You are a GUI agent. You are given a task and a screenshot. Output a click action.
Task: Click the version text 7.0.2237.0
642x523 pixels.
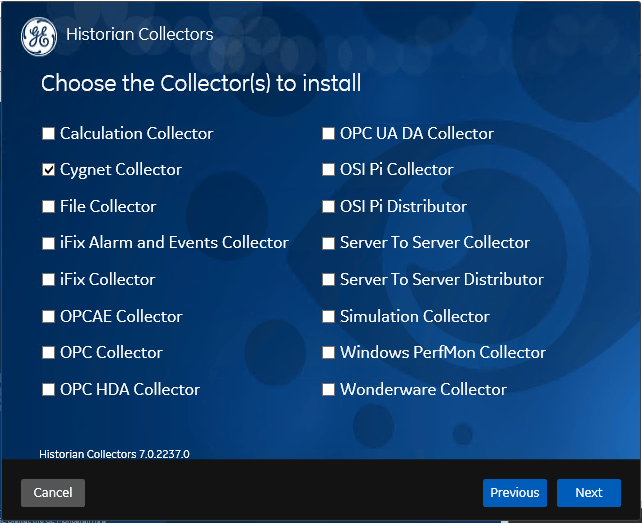pyautogui.click(x=164, y=454)
